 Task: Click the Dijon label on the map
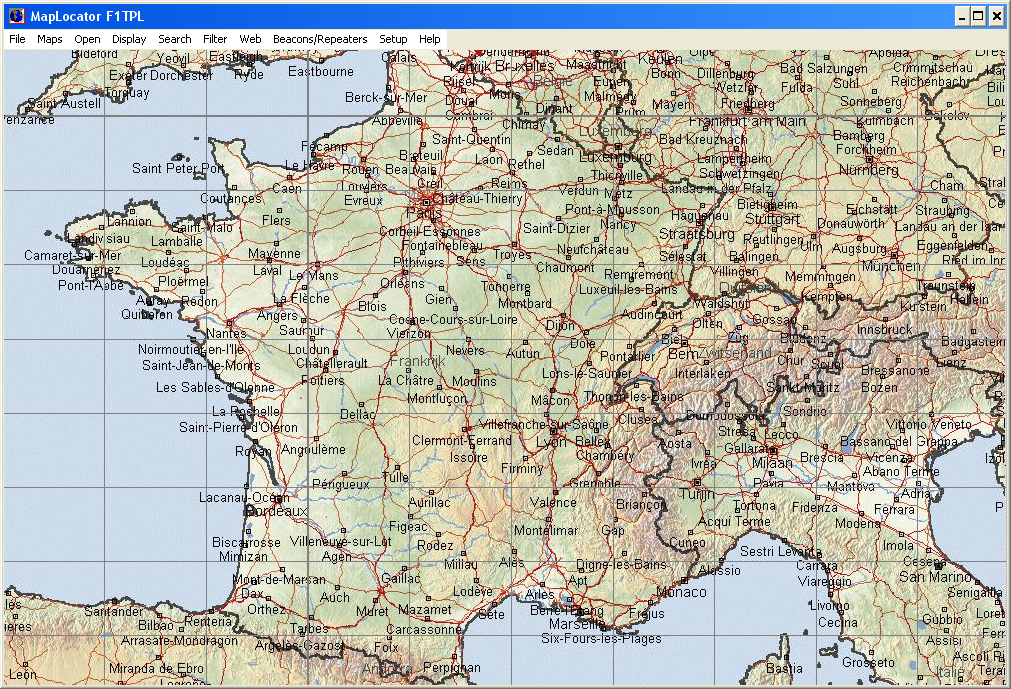560,325
